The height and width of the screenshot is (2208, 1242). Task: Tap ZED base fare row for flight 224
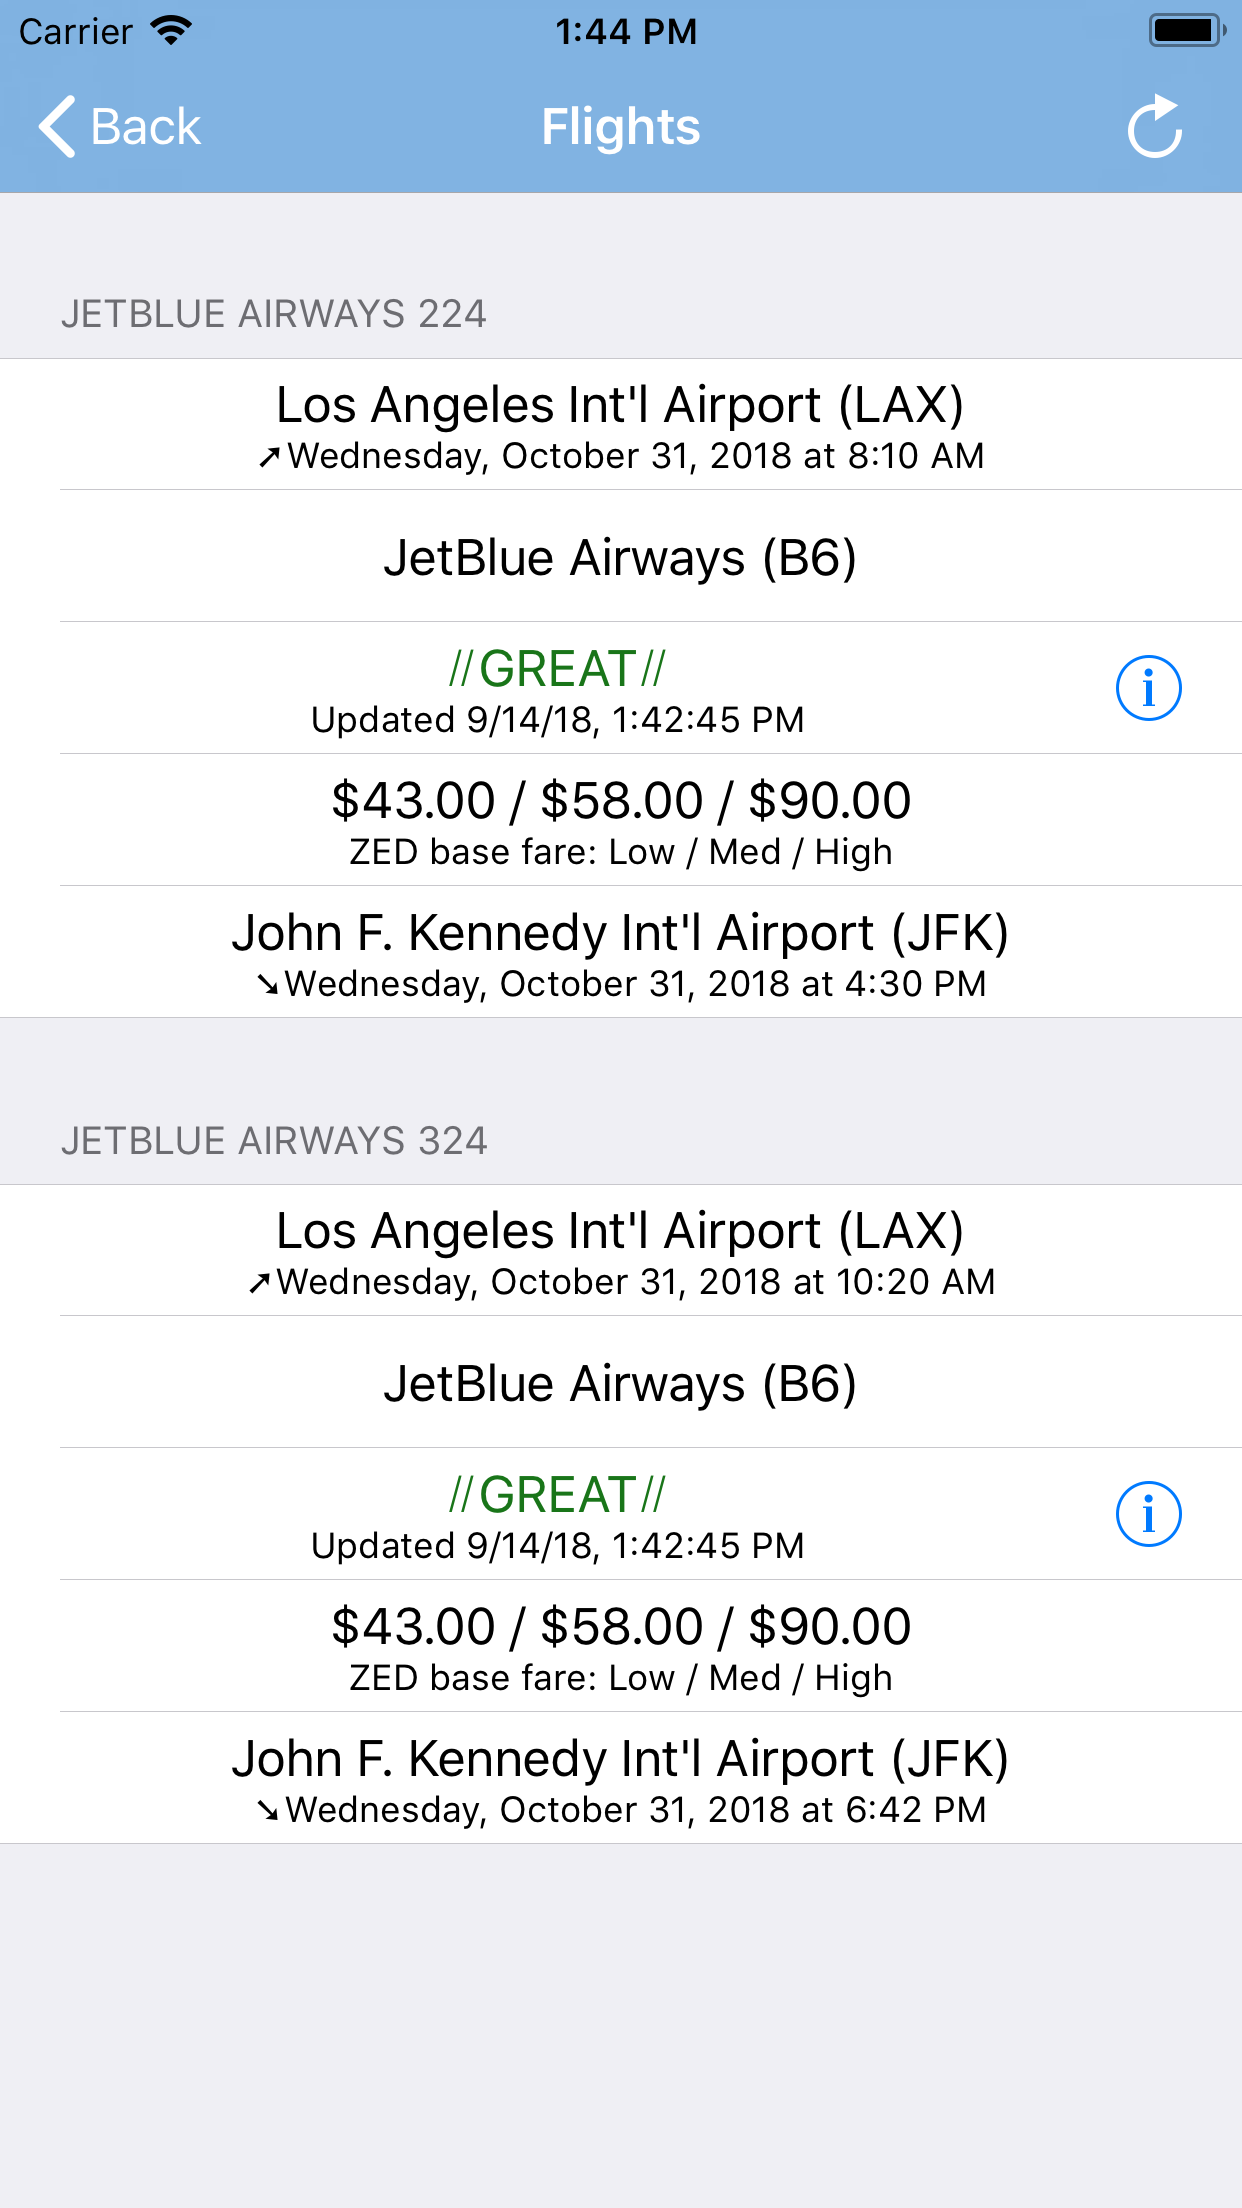point(621,820)
